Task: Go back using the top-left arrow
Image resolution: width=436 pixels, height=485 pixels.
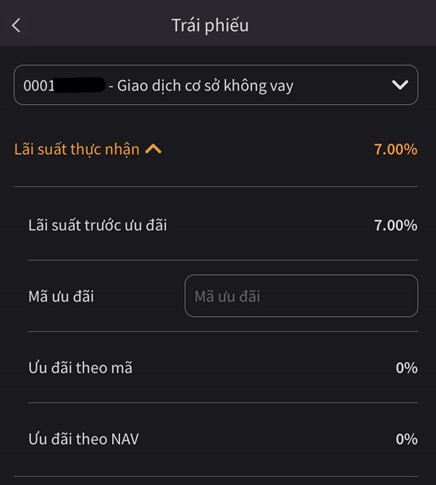Action: (16, 25)
